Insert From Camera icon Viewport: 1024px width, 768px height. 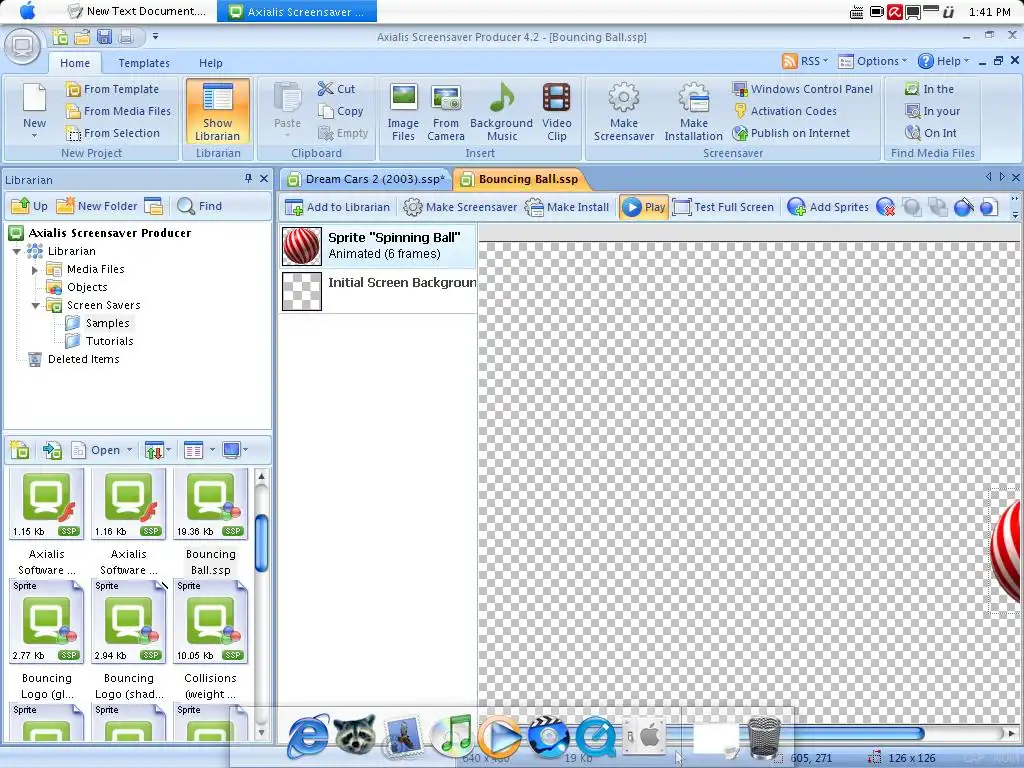(x=446, y=97)
